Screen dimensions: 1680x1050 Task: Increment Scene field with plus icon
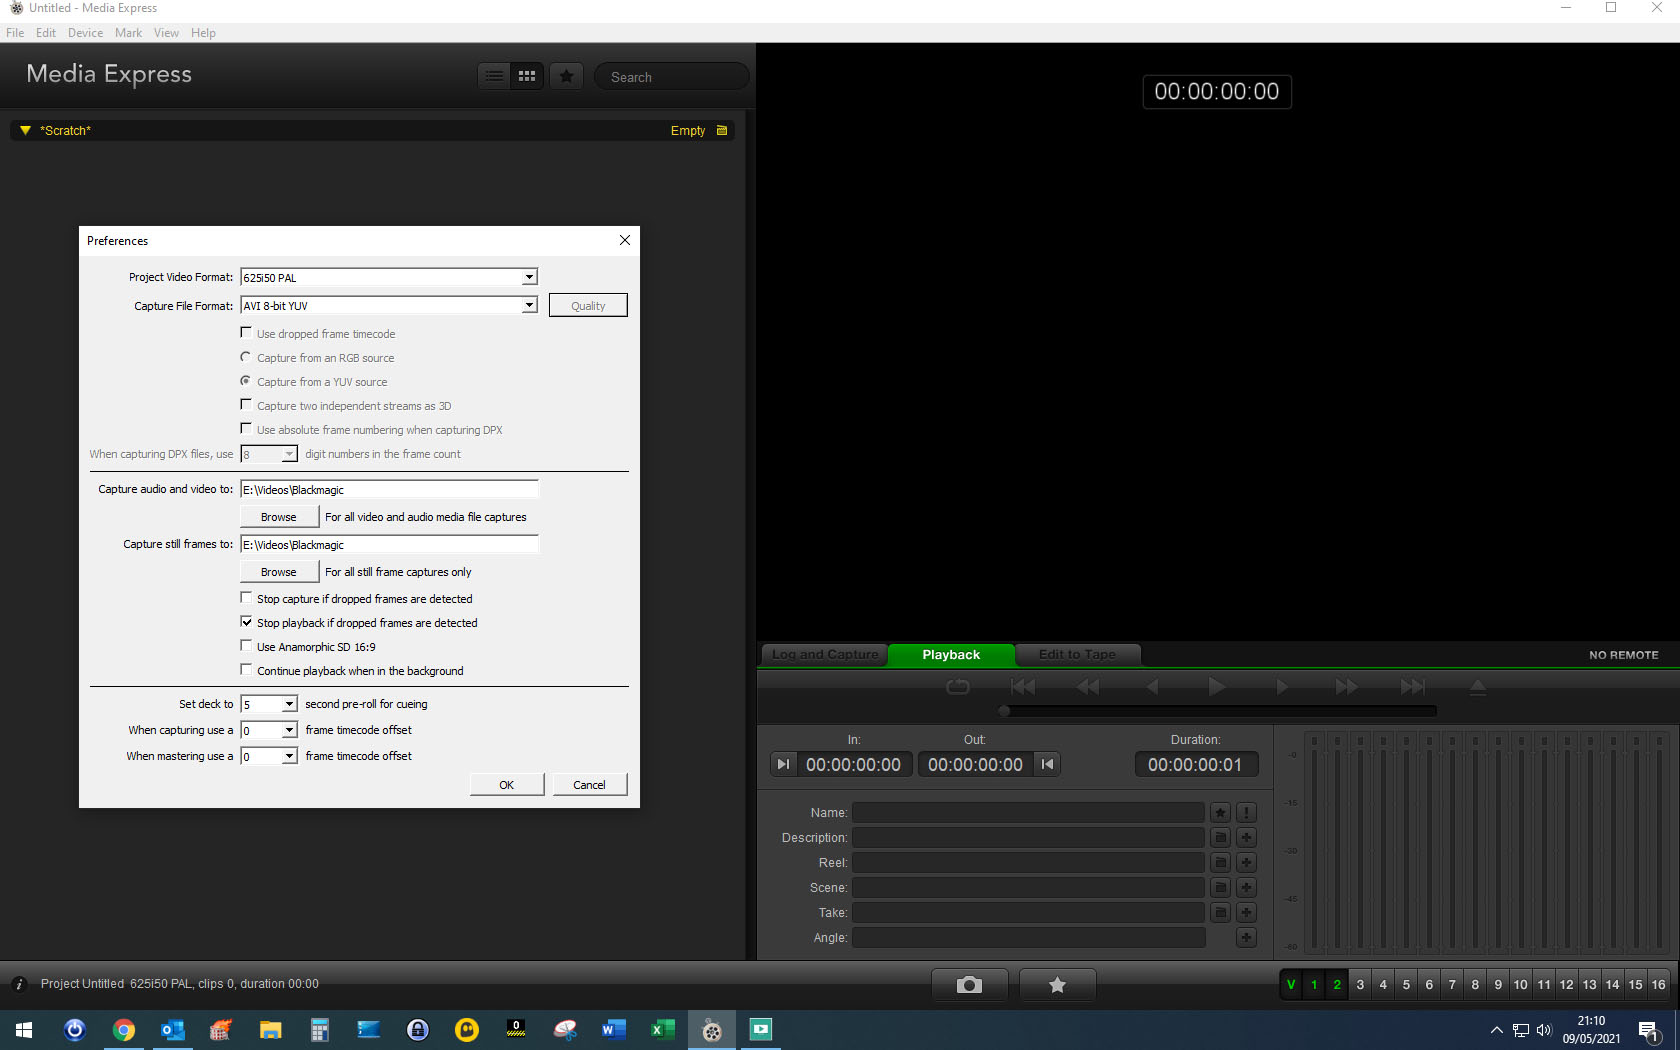(1246, 888)
